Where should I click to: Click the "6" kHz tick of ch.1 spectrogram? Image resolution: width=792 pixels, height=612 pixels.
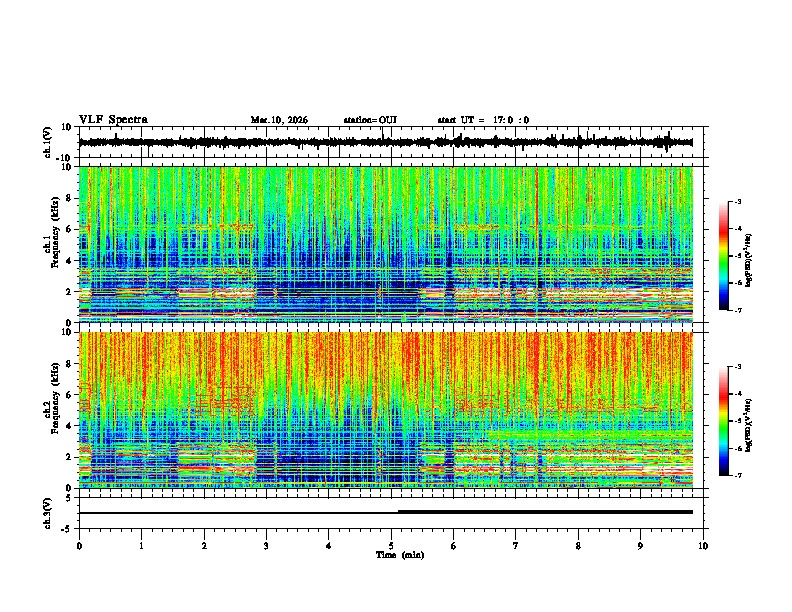(69, 229)
